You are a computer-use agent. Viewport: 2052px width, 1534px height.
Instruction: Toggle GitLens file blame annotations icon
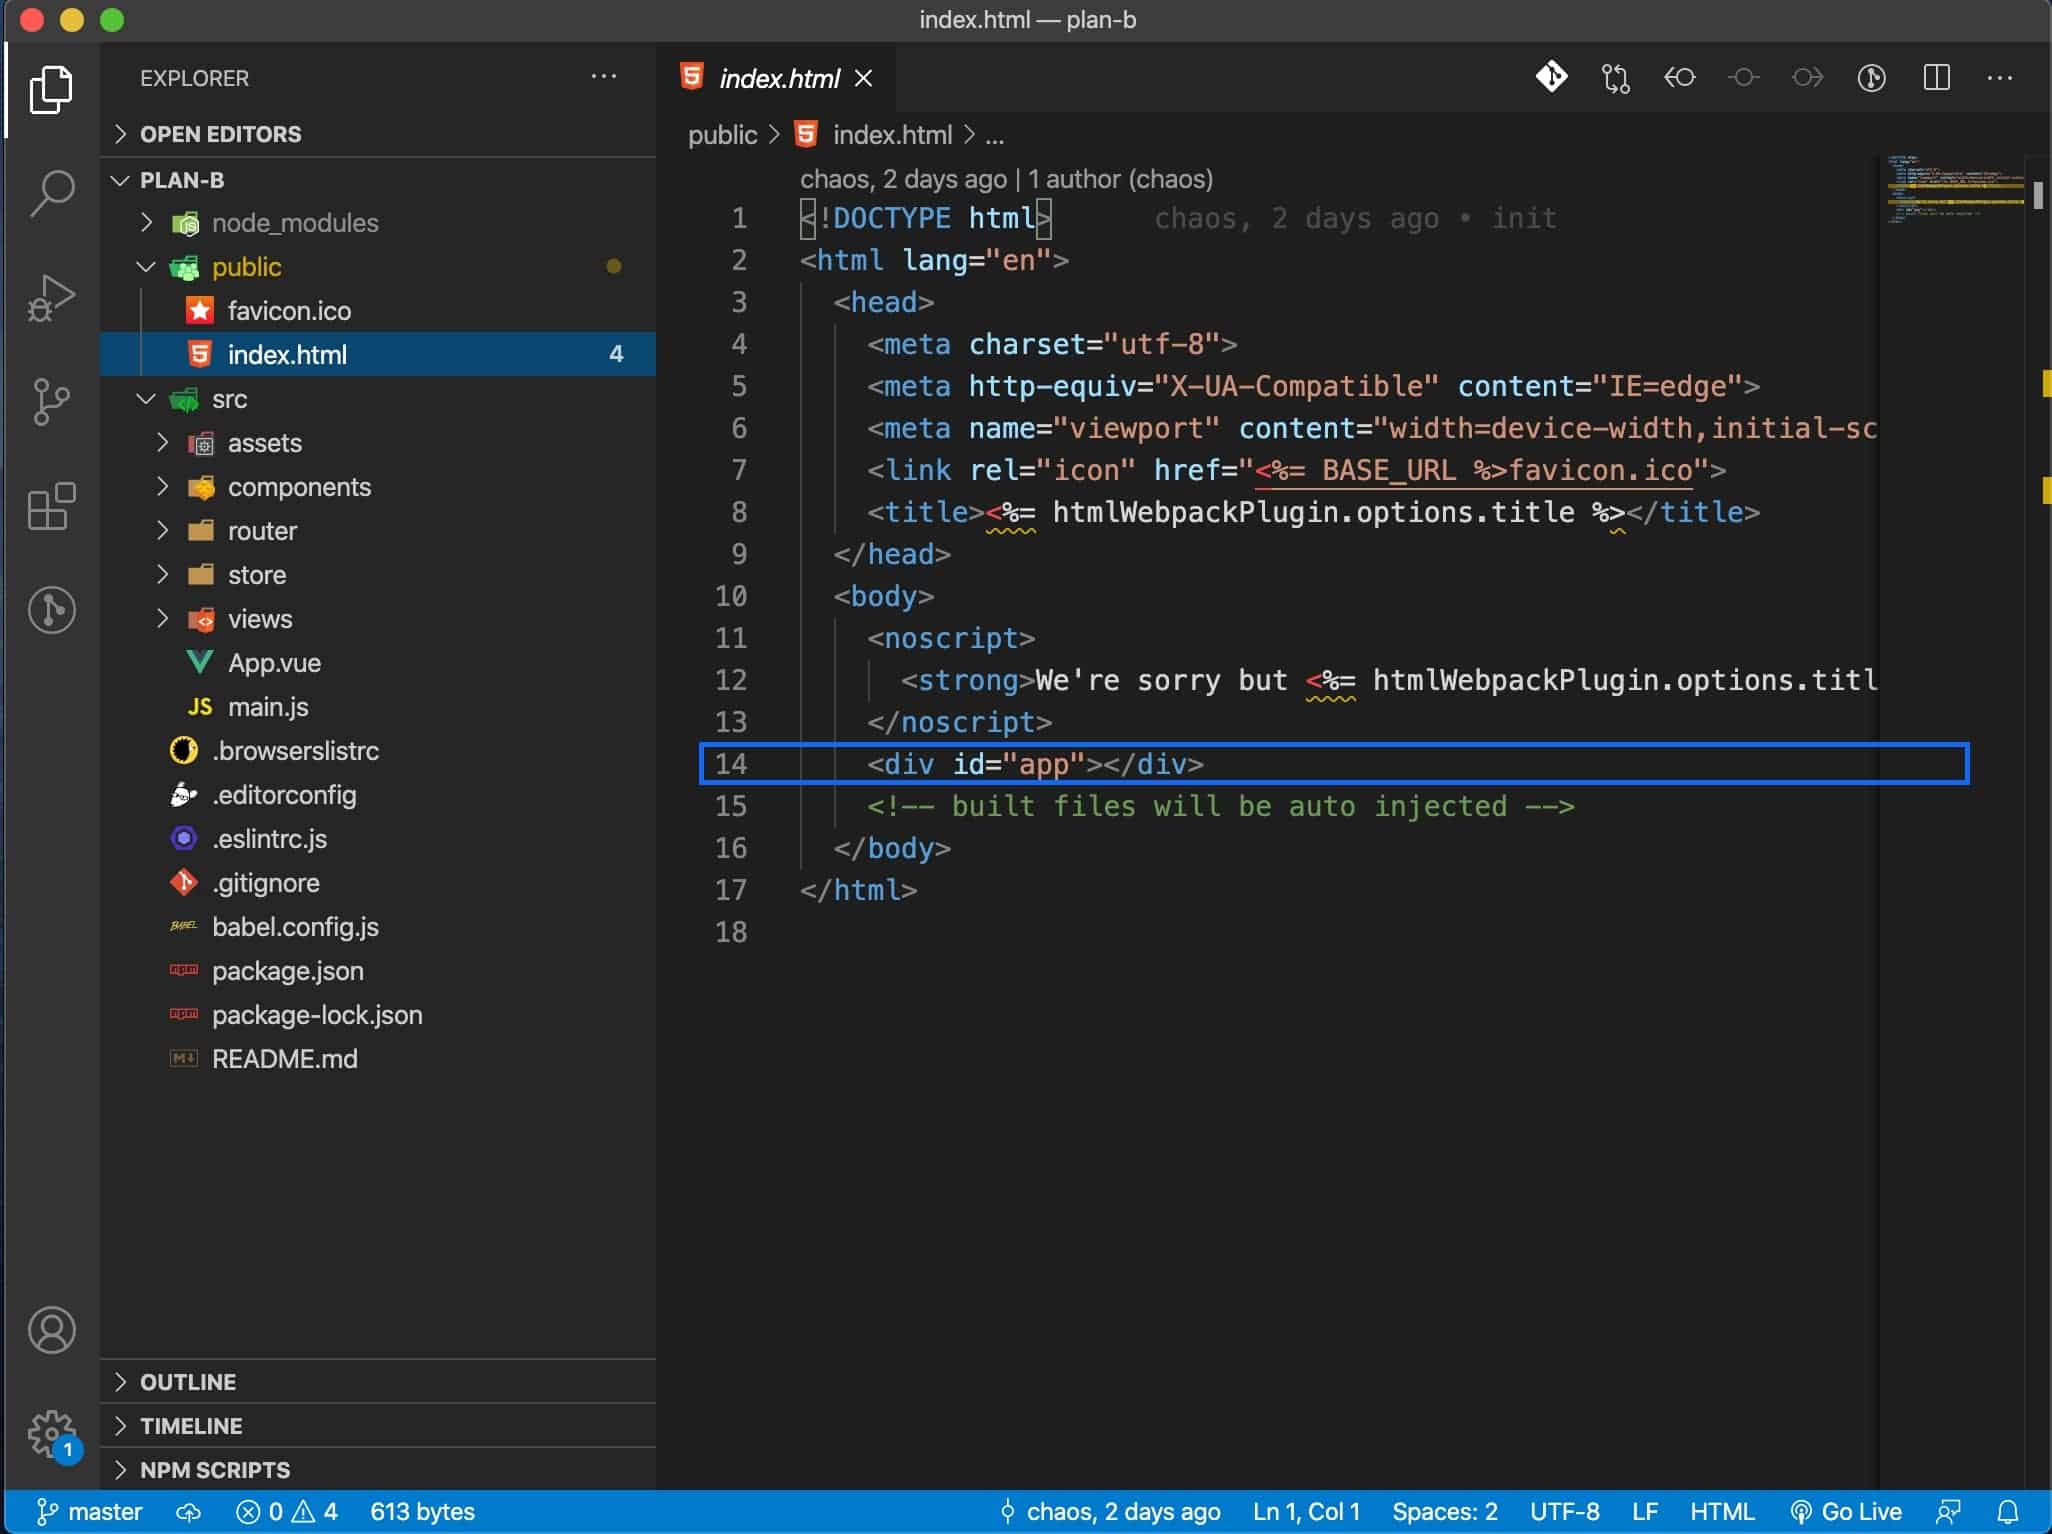point(1871,78)
